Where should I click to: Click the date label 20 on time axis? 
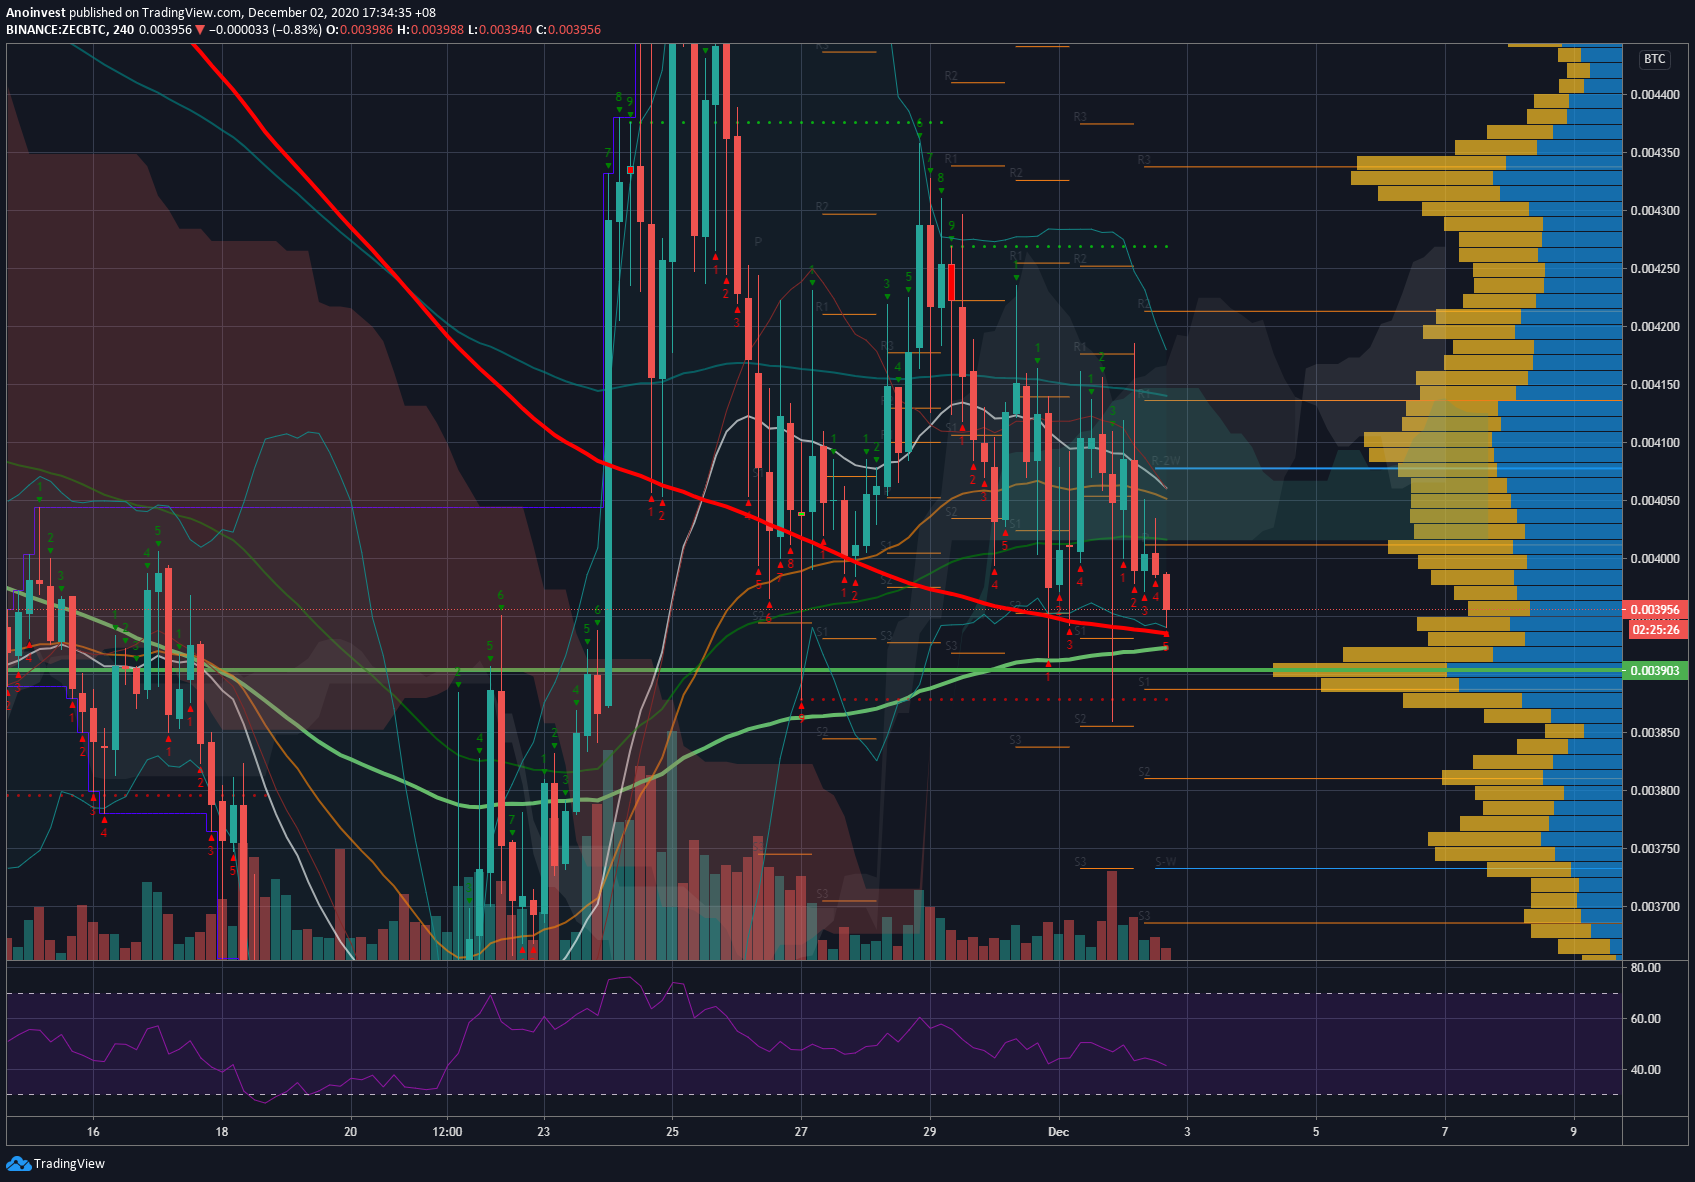point(350,1132)
